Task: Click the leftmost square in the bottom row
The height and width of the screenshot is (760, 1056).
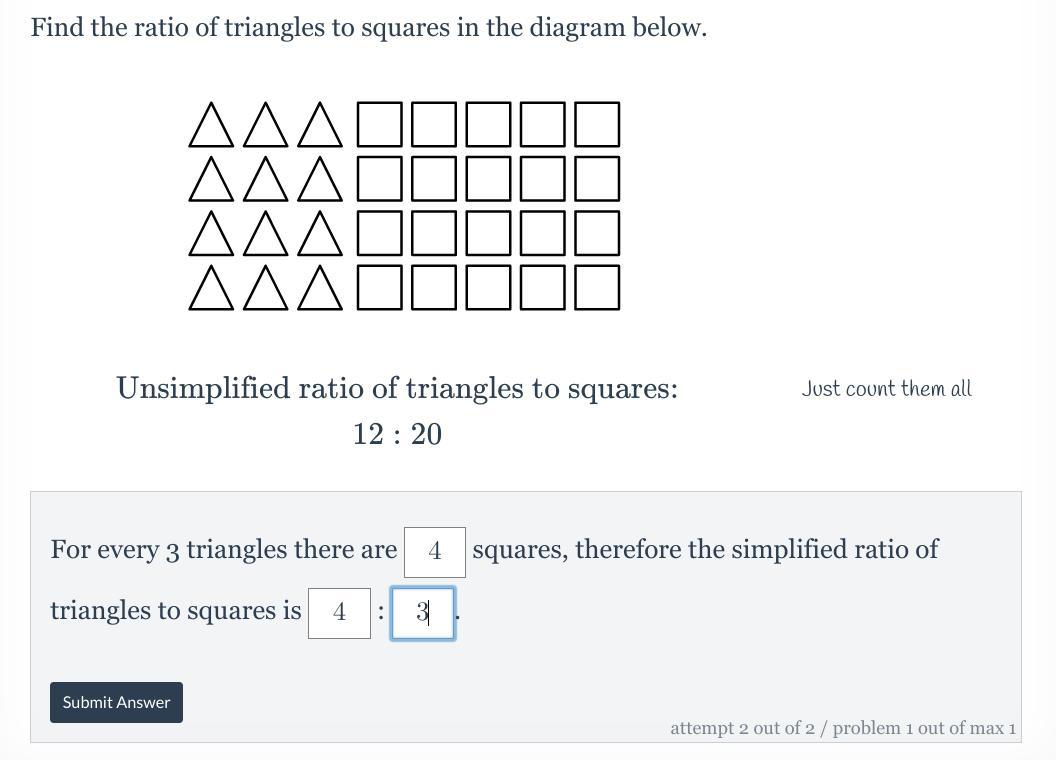Action: click(x=380, y=287)
